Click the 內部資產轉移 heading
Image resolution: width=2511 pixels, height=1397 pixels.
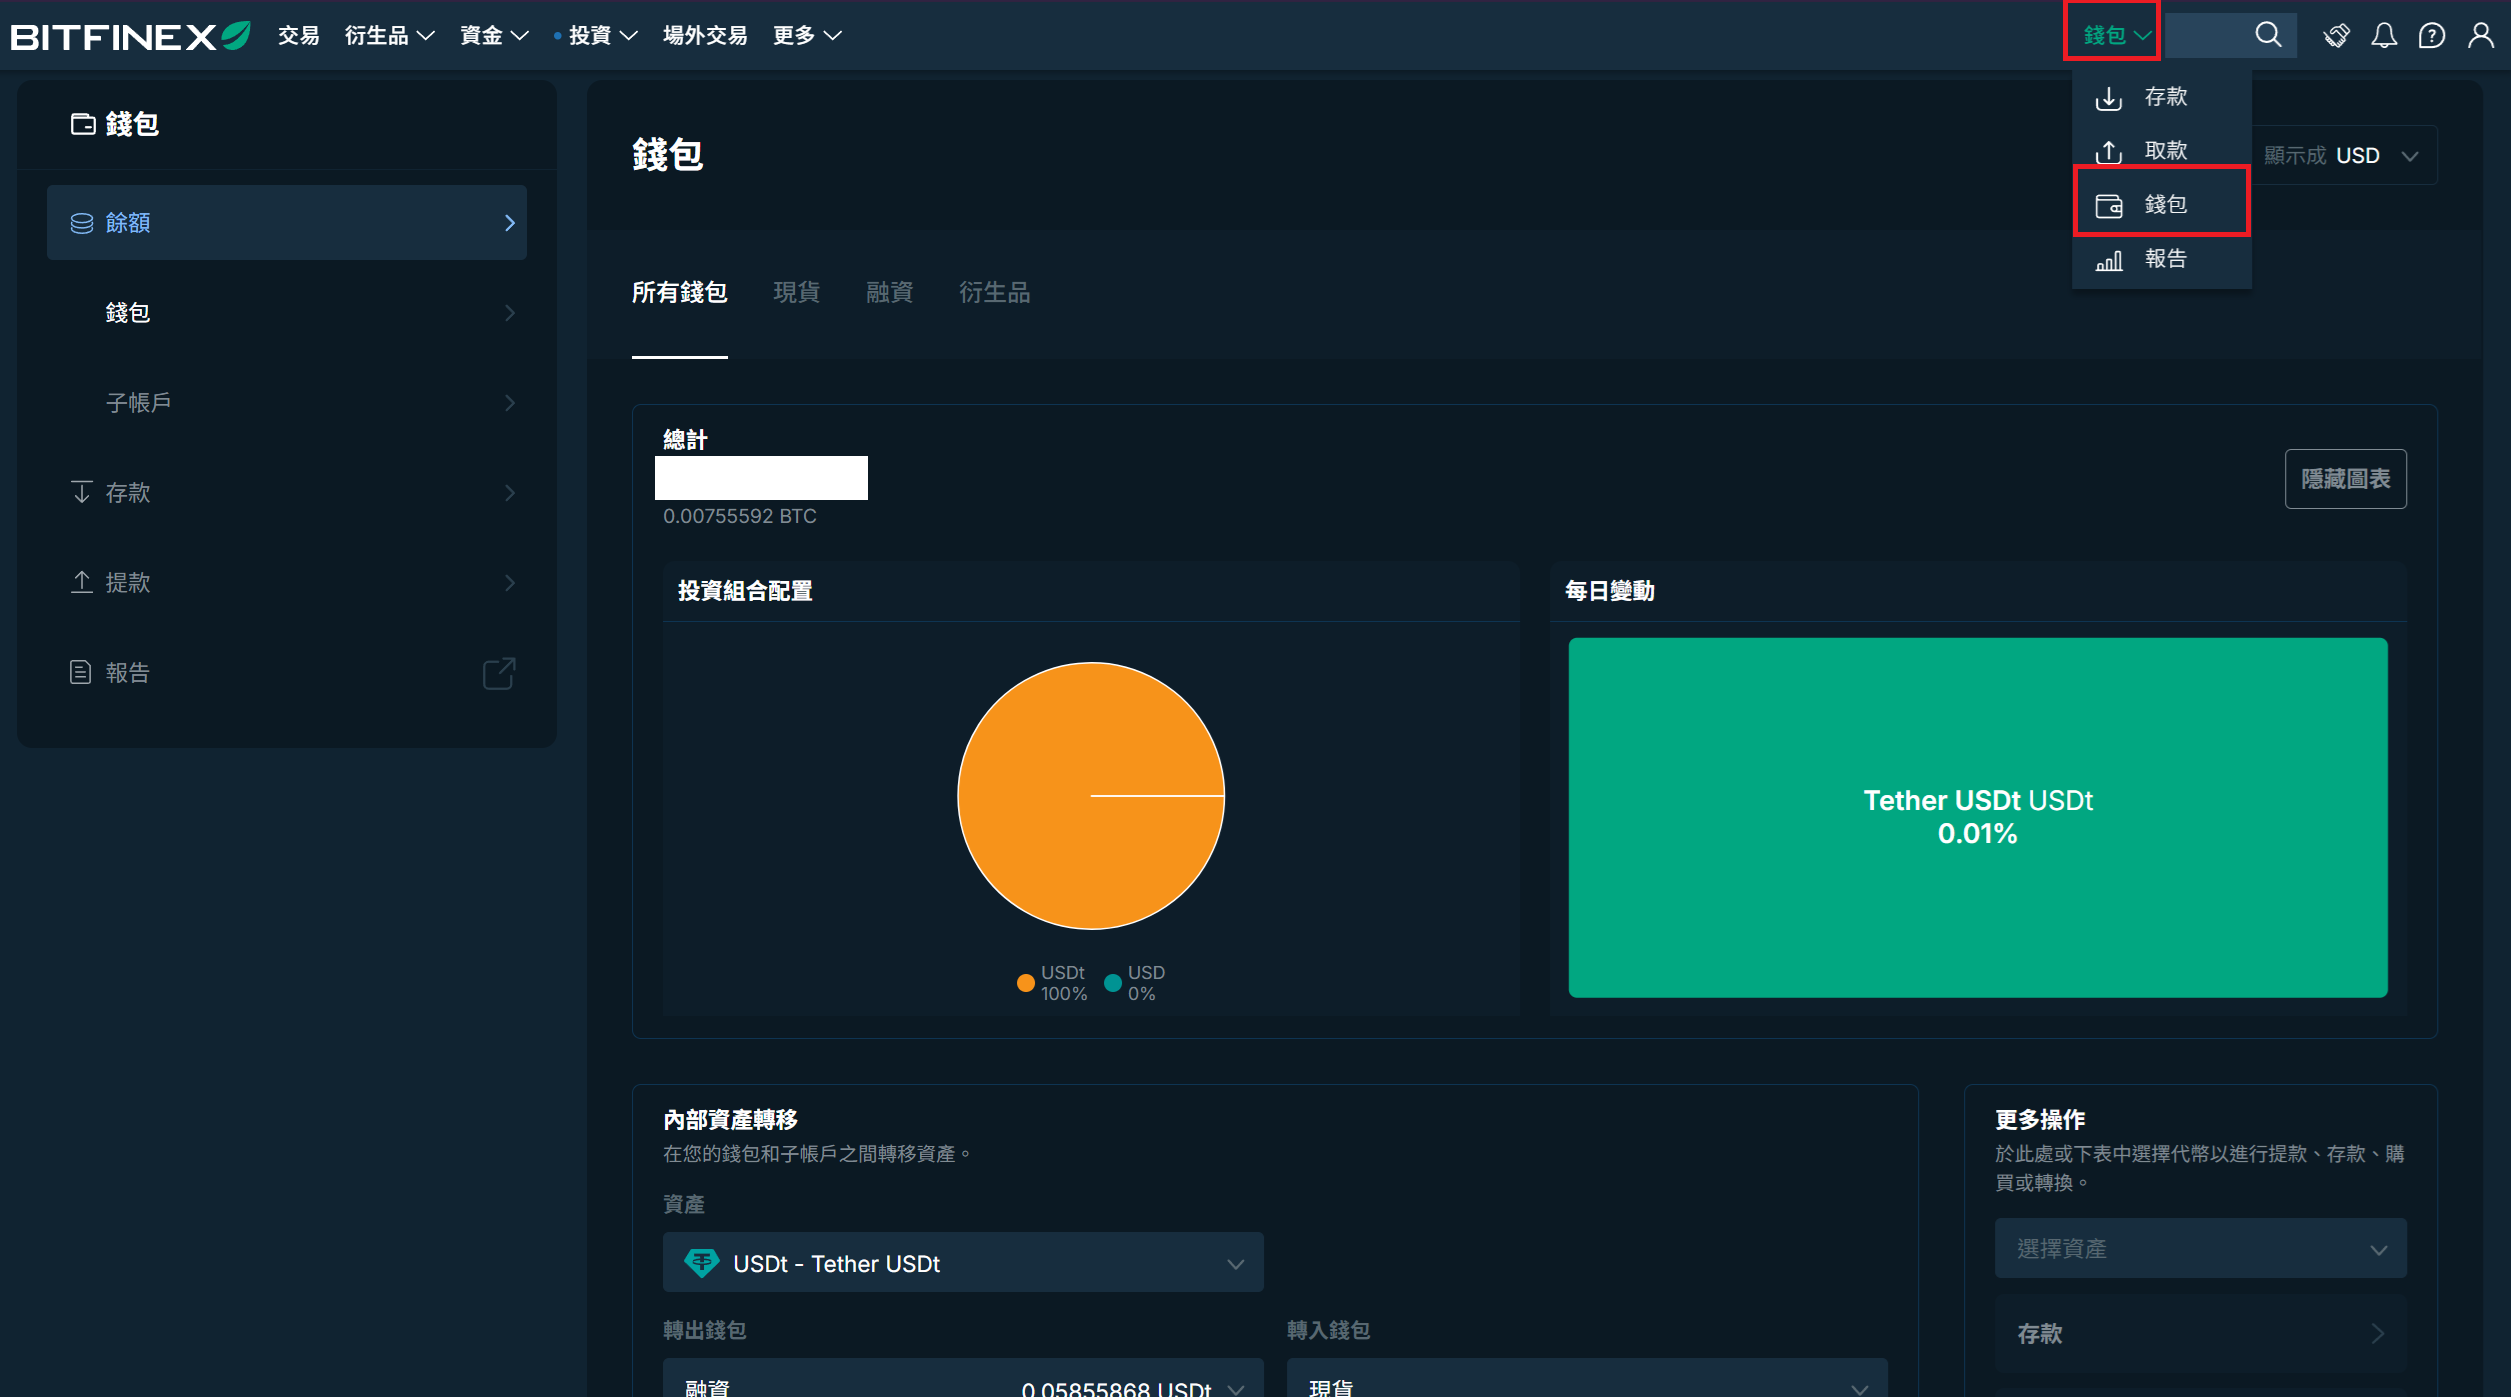[x=730, y=1119]
